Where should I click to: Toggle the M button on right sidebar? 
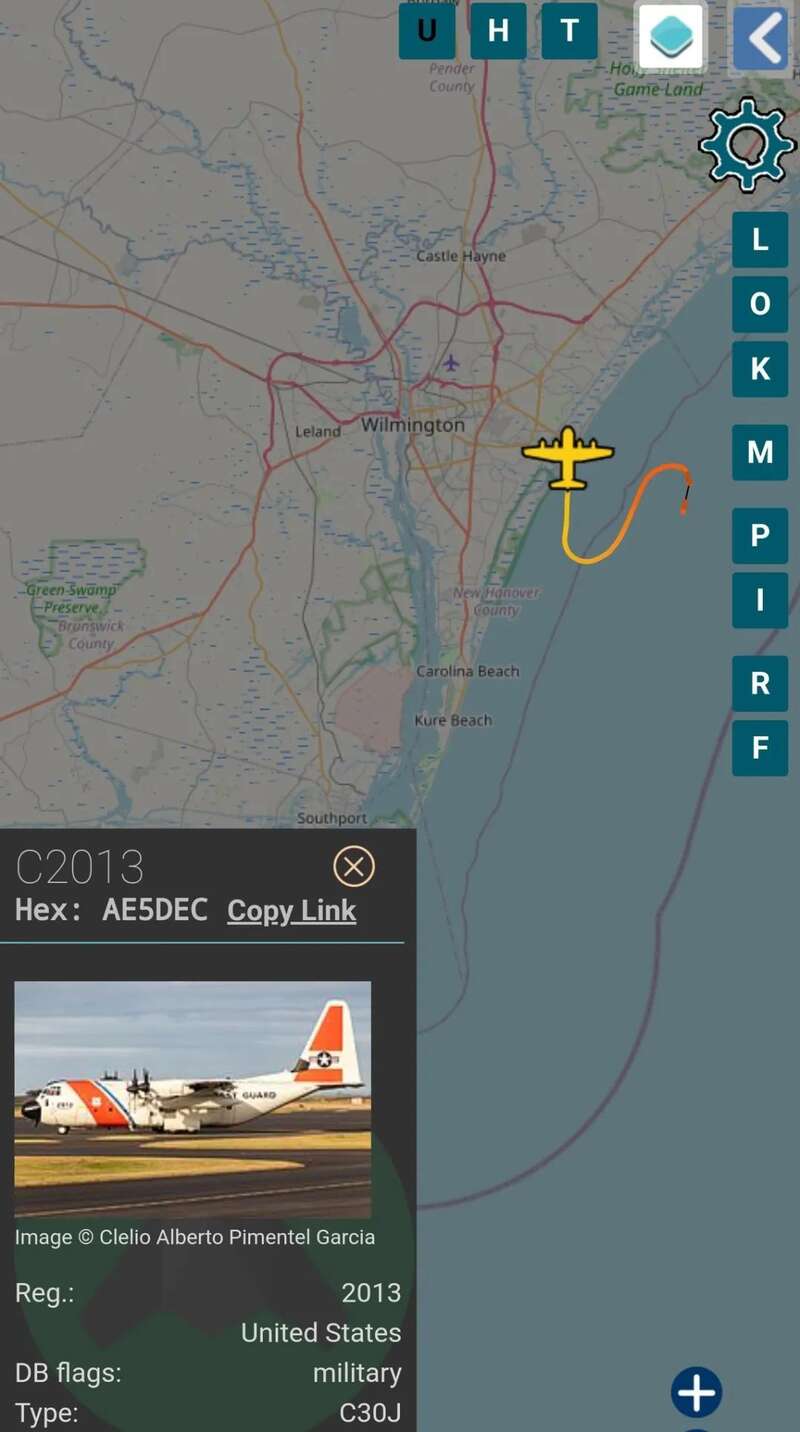point(760,453)
